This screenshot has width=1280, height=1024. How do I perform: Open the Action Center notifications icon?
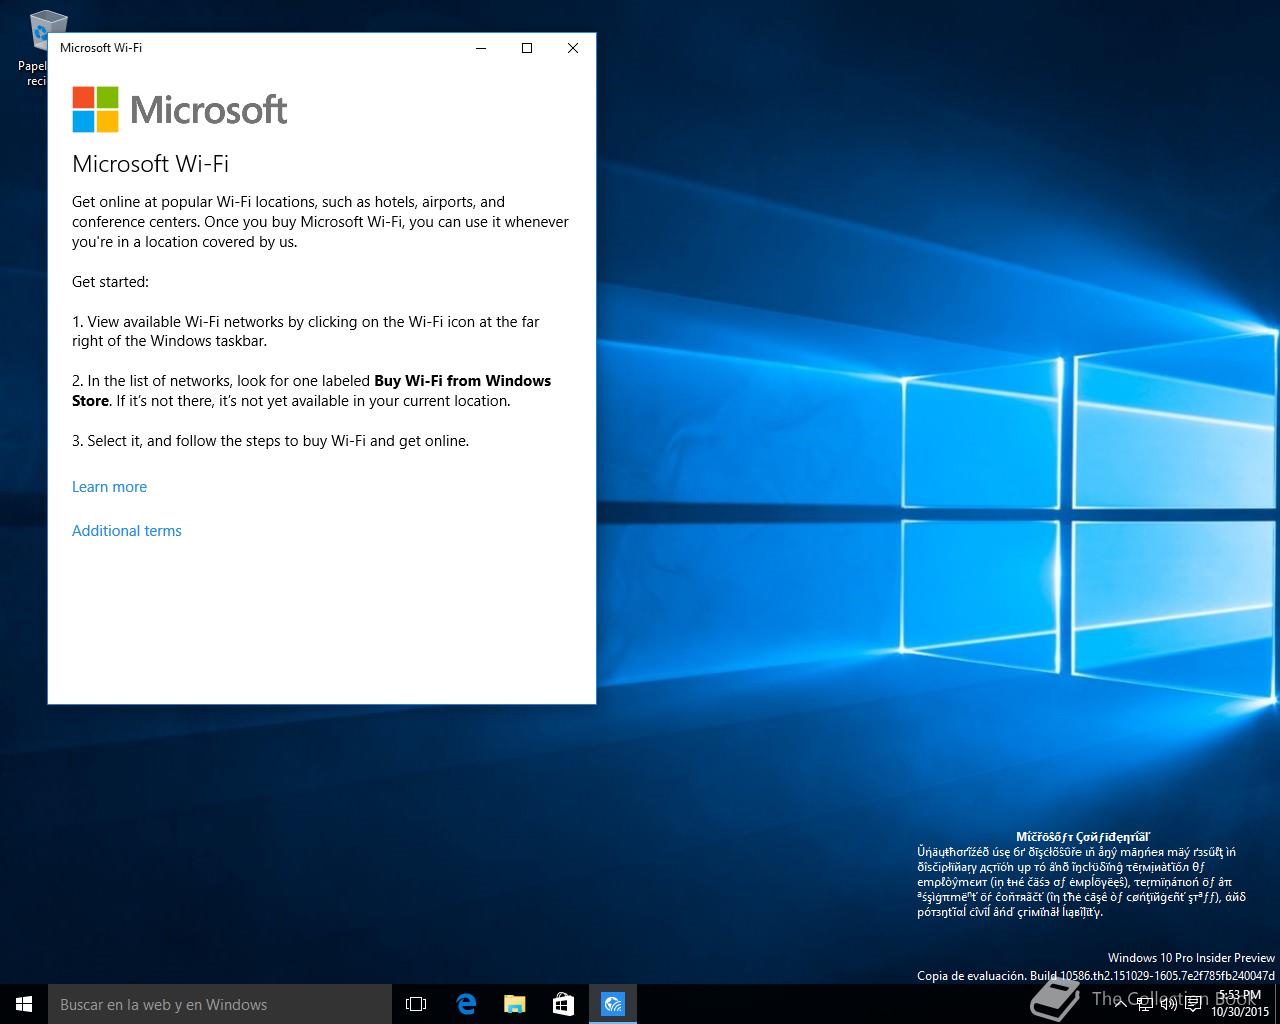[x=1193, y=1004]
